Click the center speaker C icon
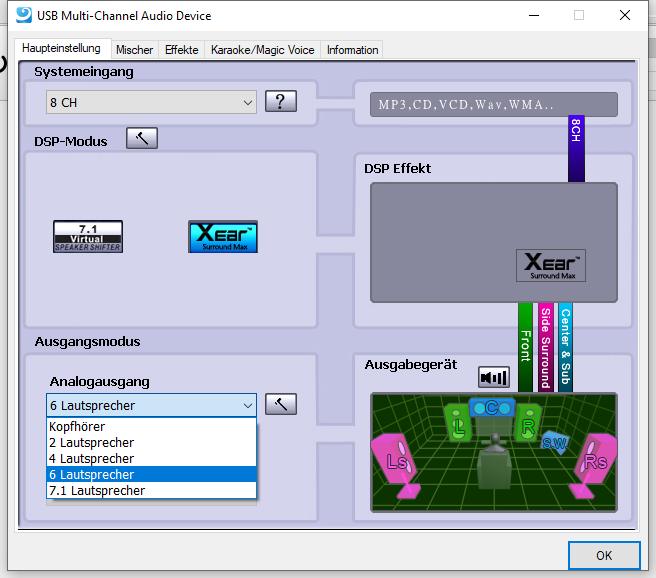 [x=492, y=408]
